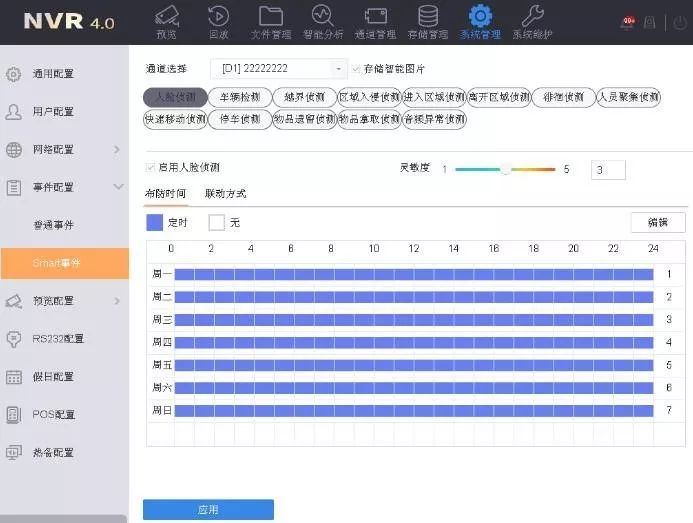Click the 灵敏度 sensitivity slider
693x523 pixels.
click(x=505, y=170)
